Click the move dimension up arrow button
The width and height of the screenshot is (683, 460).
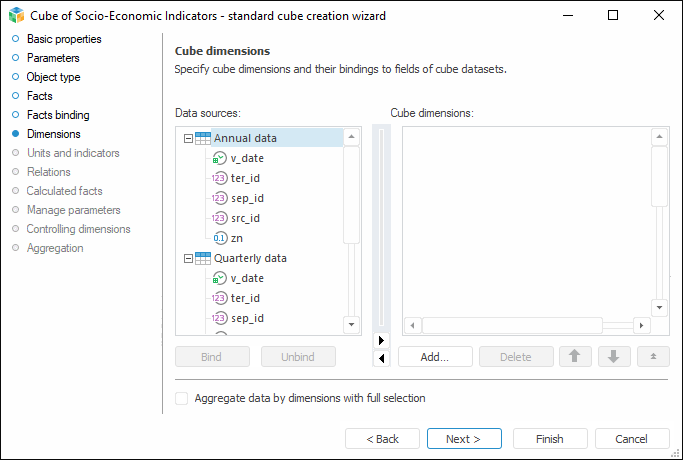click(x=575, y=356)
